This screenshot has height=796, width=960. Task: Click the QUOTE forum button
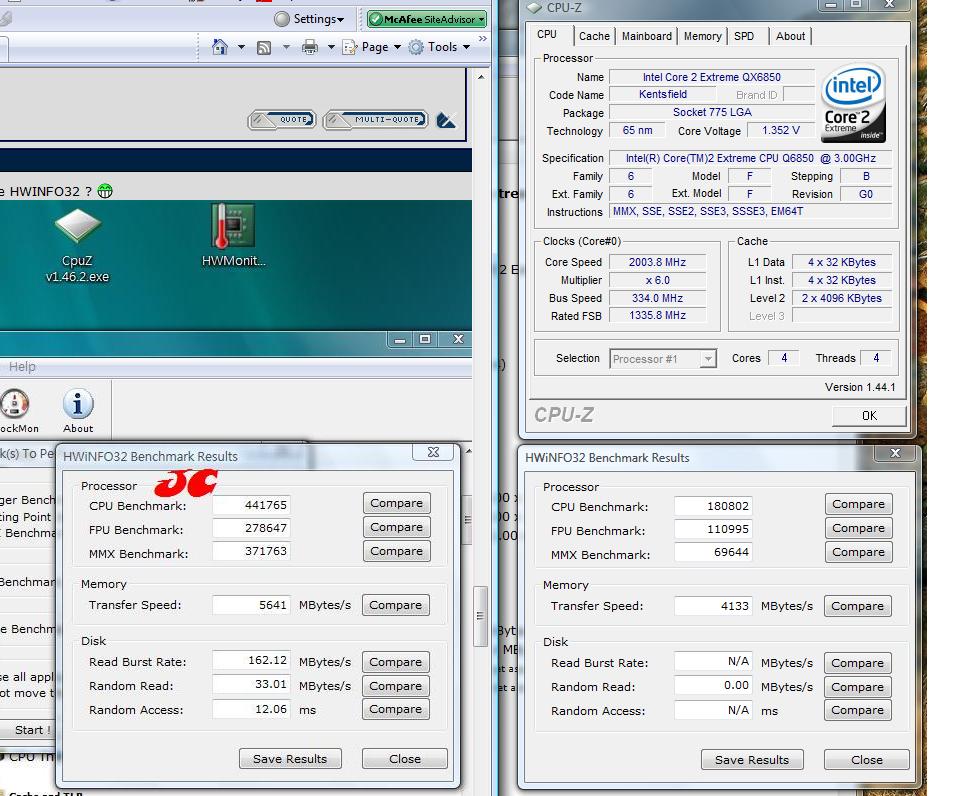(282, 119)
